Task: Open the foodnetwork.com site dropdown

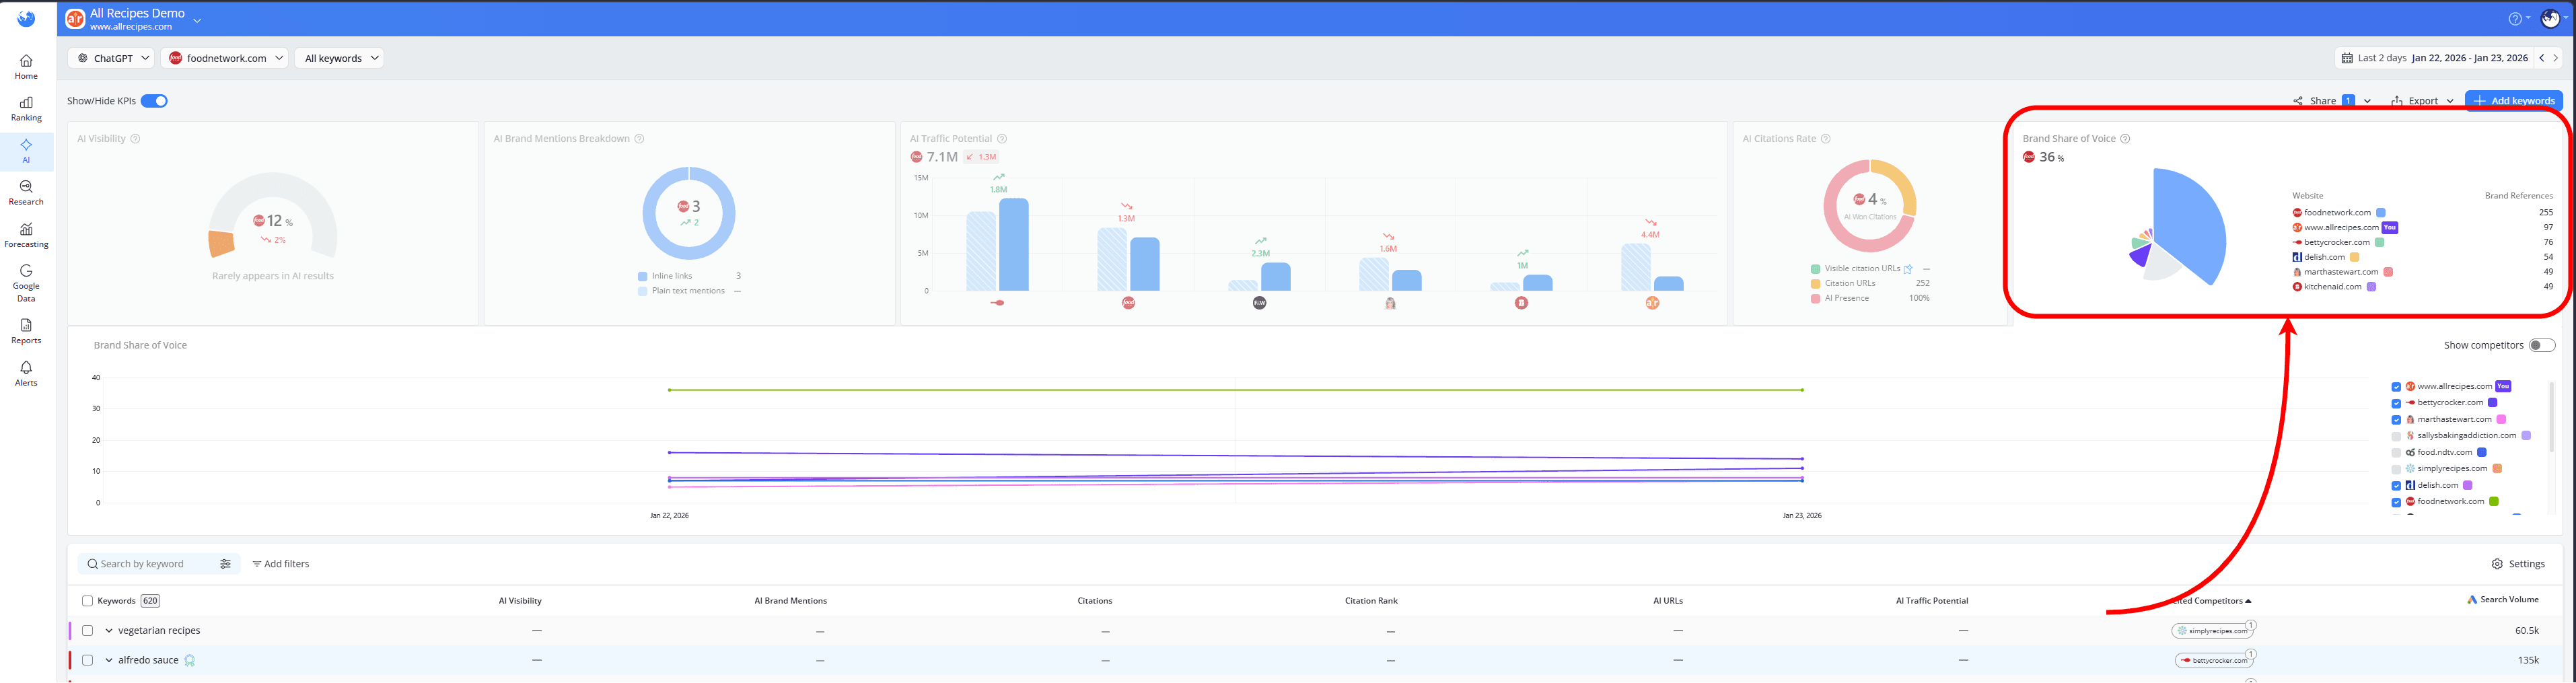Action: tap(224, 58)
